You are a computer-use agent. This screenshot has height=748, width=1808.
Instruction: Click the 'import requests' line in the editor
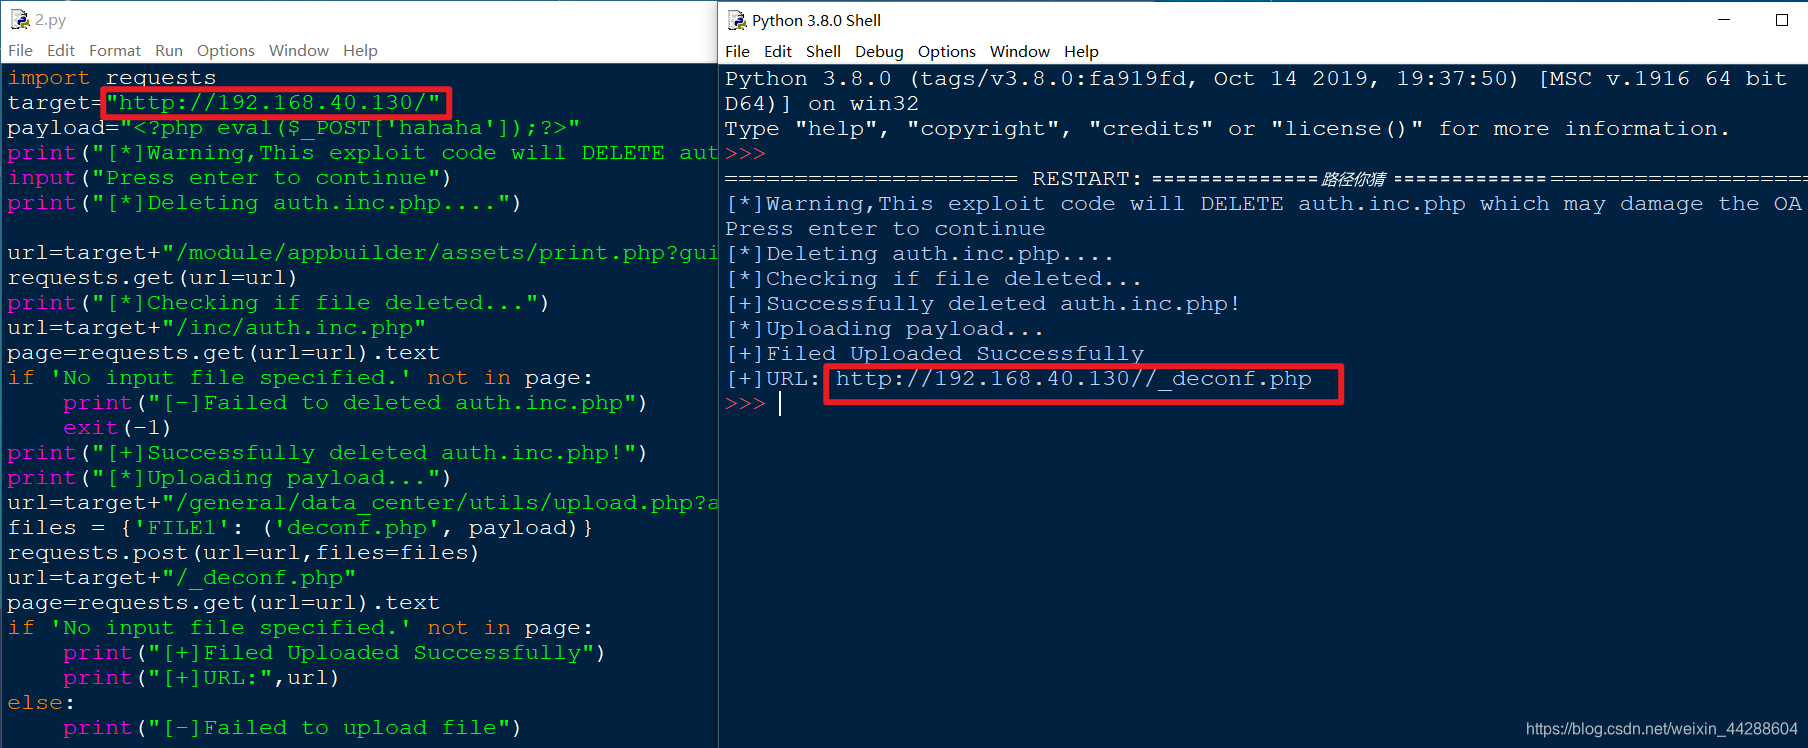click(x=112, y=77)
